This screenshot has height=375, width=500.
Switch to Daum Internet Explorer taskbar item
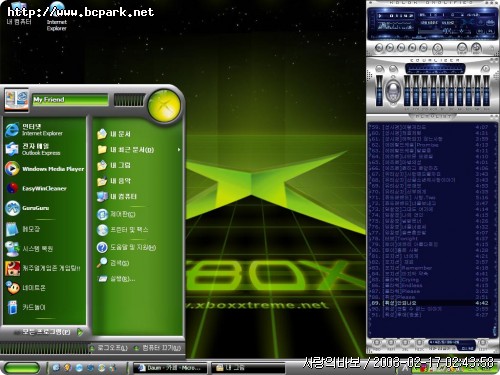170,368
